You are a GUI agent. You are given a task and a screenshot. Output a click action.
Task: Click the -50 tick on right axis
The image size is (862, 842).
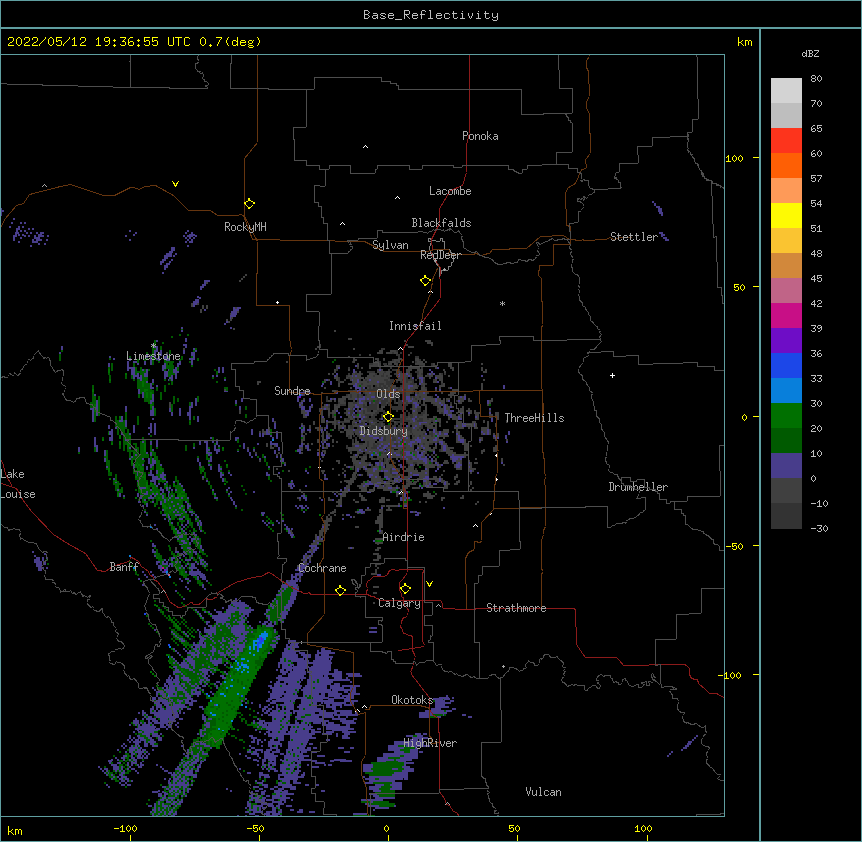734,546
